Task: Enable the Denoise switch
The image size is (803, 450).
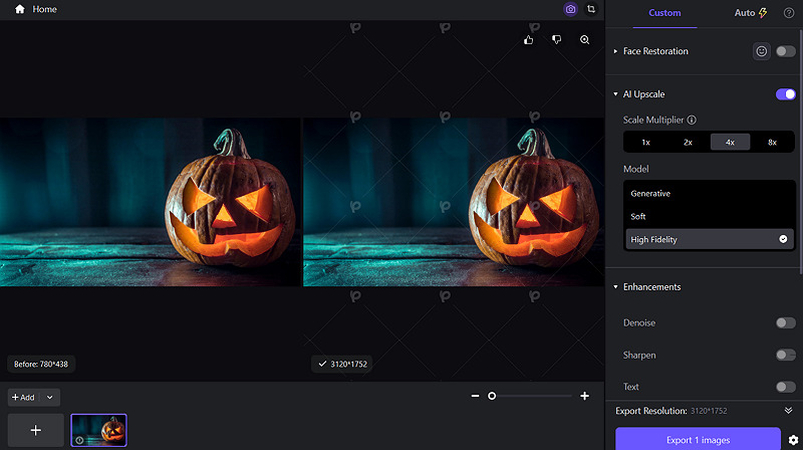Action: [x=786, y=323]
